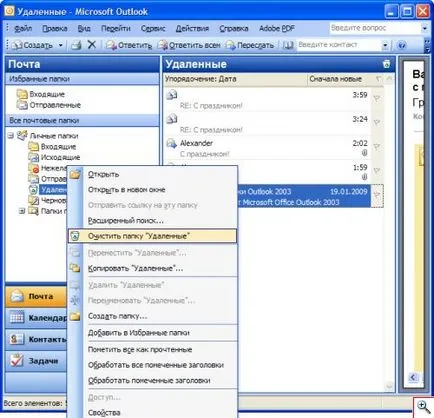Switch to Календарь navigation pane
Image resolution: width=434 pixels, height=418 pixels.
point(36,318)
